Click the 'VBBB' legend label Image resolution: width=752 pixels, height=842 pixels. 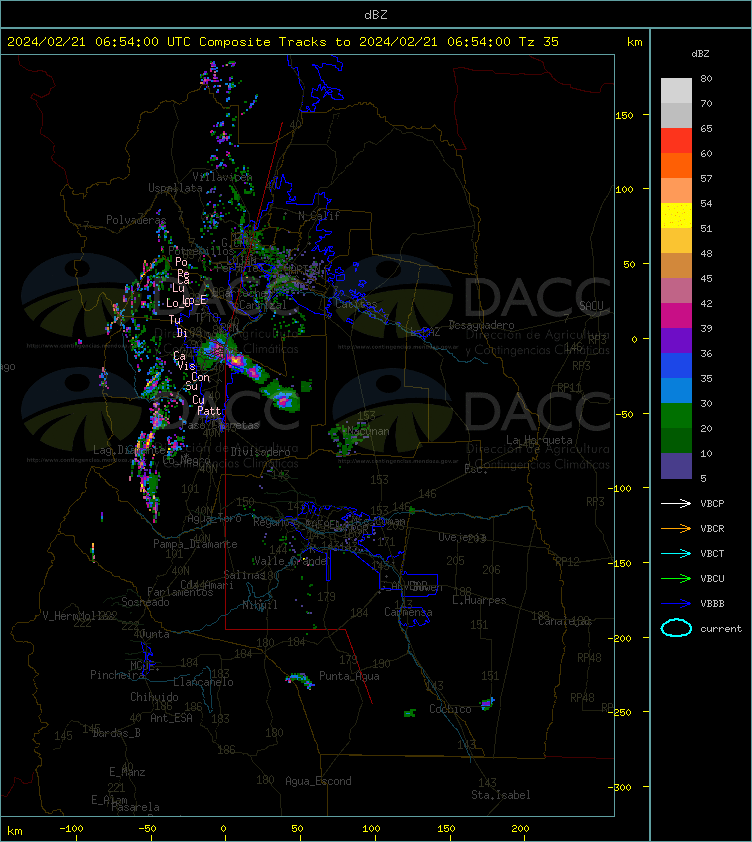tap(712, 604)
